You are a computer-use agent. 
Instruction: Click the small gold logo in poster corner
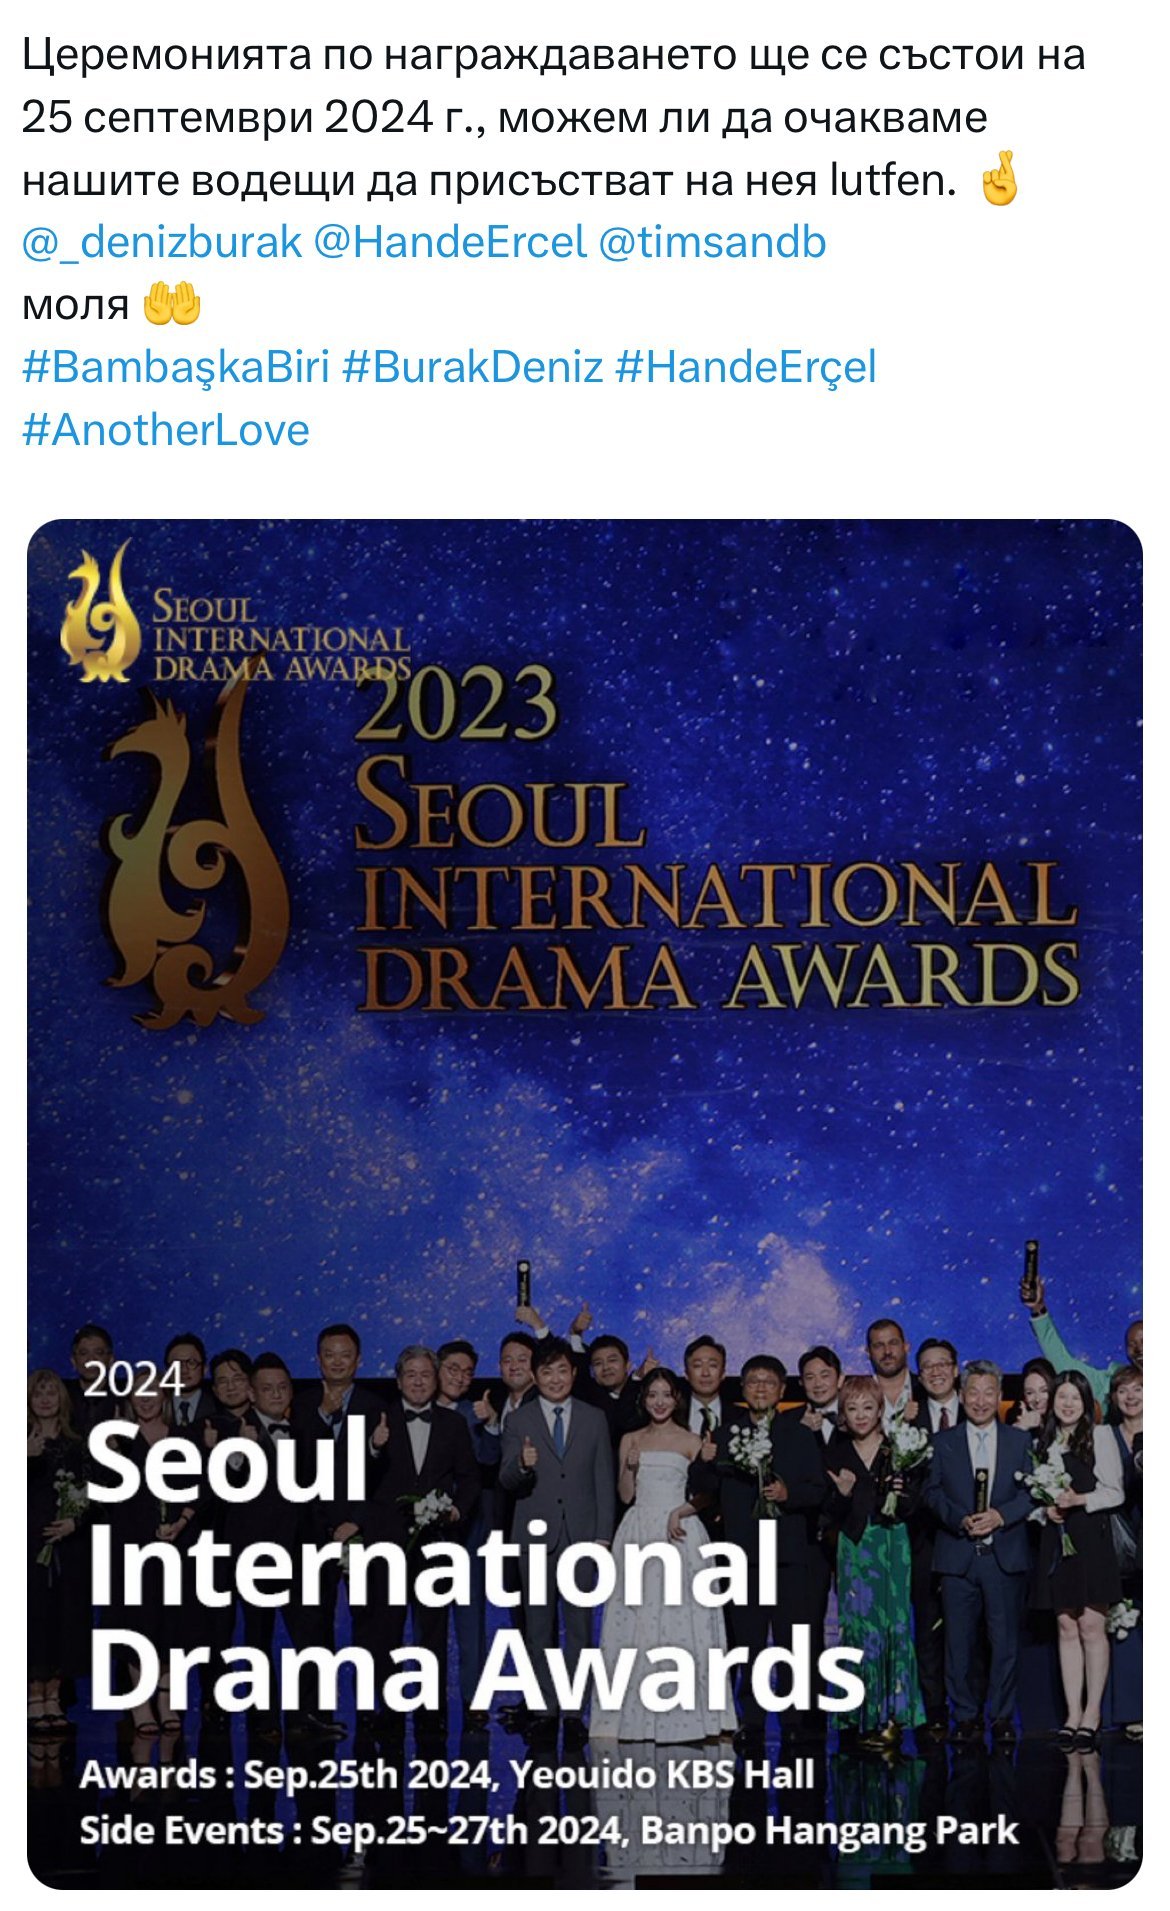point(100,613)
